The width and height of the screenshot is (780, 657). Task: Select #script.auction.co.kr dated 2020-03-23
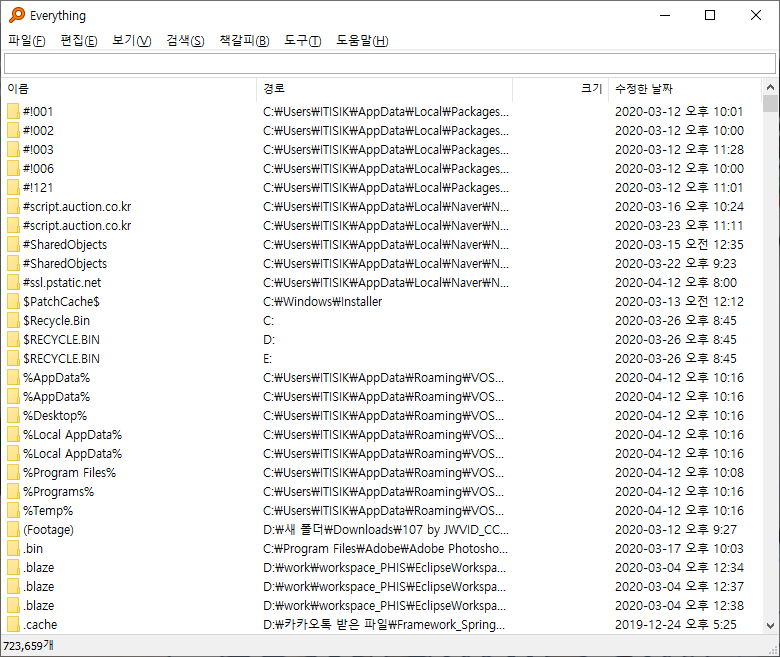tap(77, 225)
